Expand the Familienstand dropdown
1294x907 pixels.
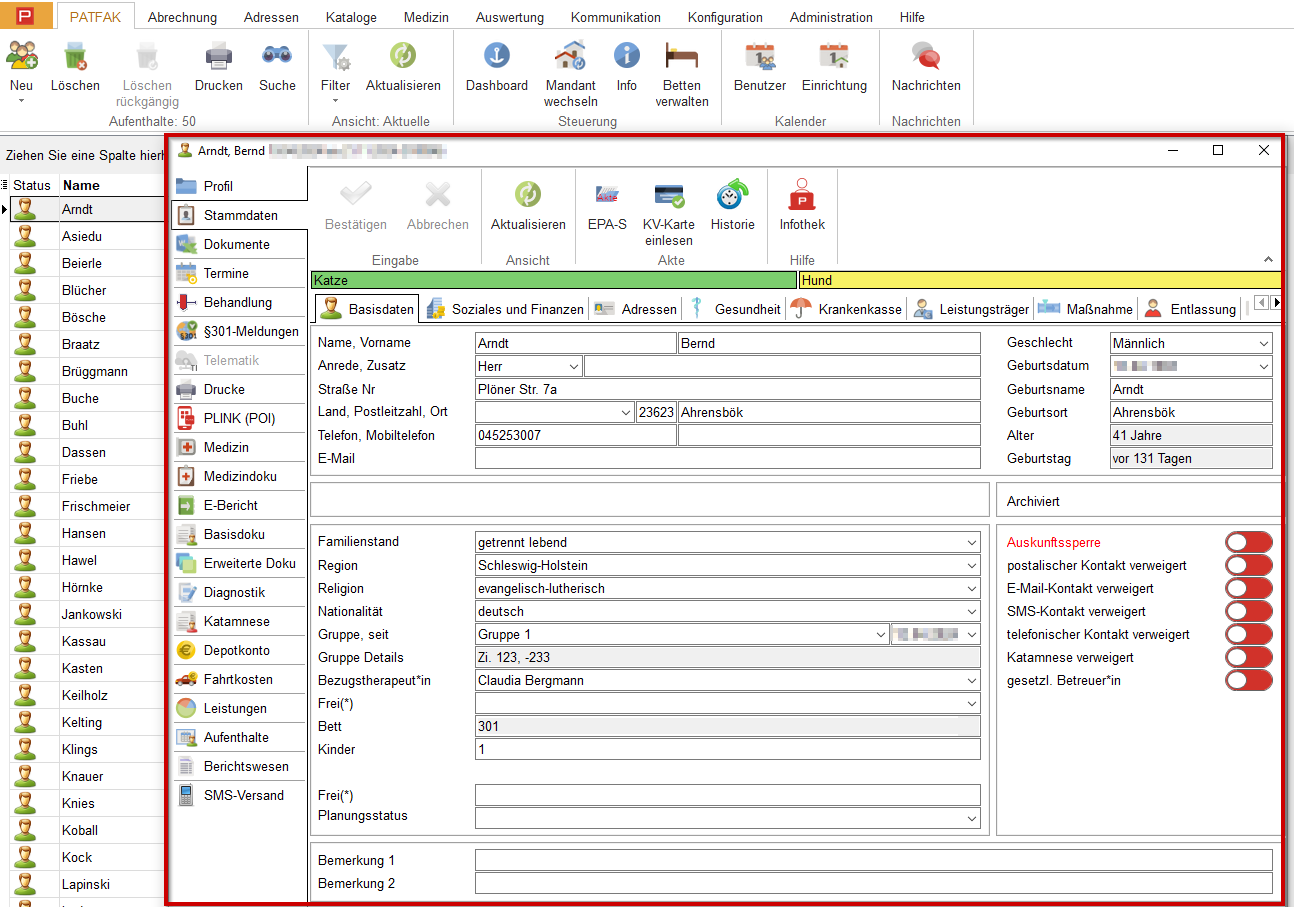pos(972,543)
